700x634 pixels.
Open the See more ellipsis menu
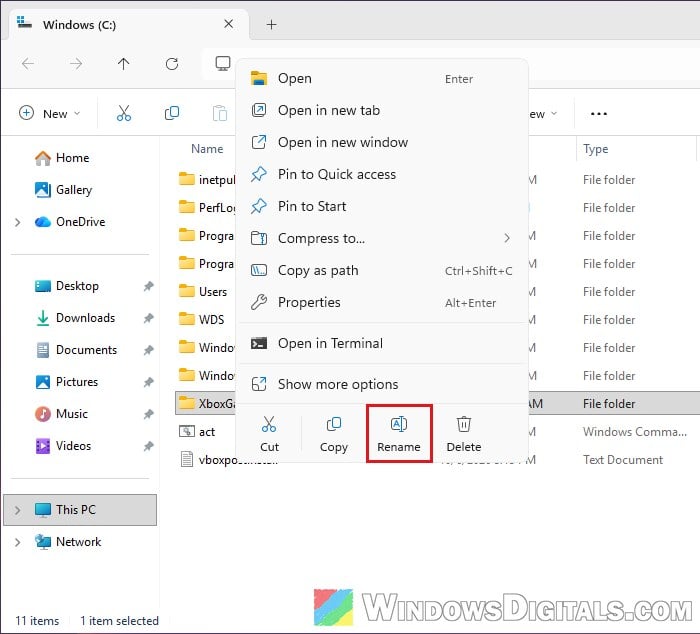point(598,113)
